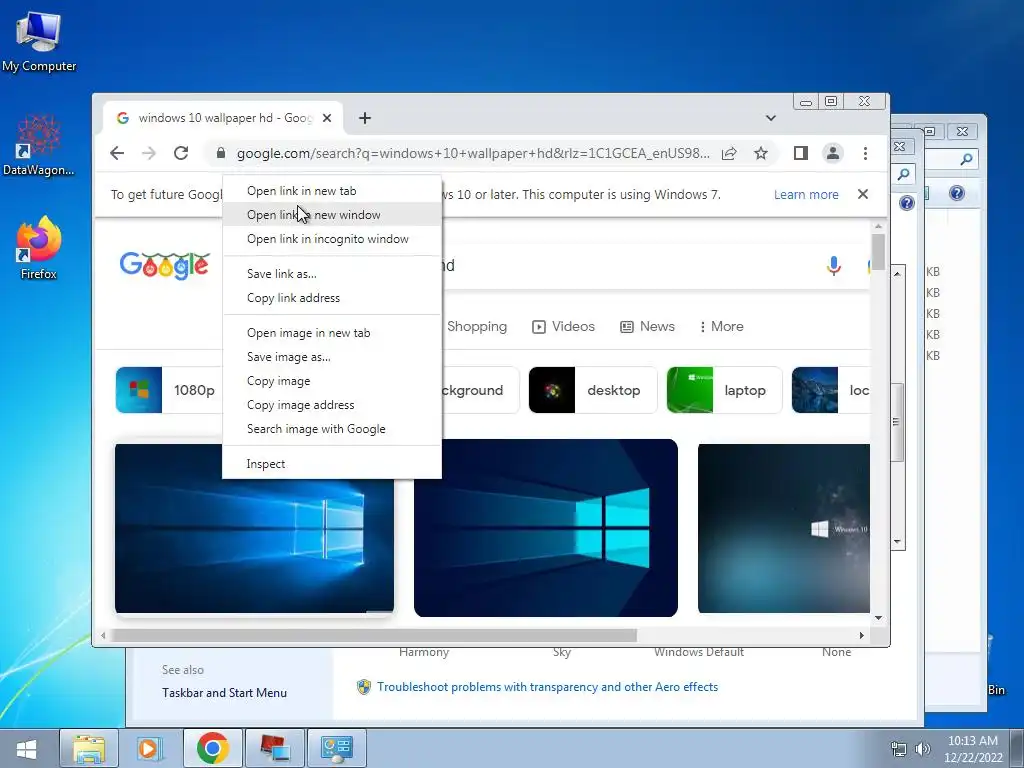Image resolution: width=1024 pixels, height=768 pixels.
Task: Switch to News search tab
Action: [647, 327]
